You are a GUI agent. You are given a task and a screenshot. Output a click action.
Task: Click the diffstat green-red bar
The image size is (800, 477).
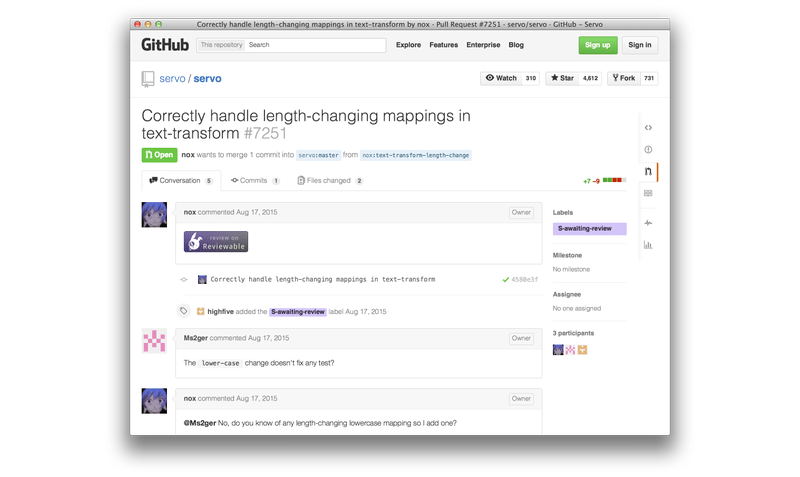(x=614, y=180)
